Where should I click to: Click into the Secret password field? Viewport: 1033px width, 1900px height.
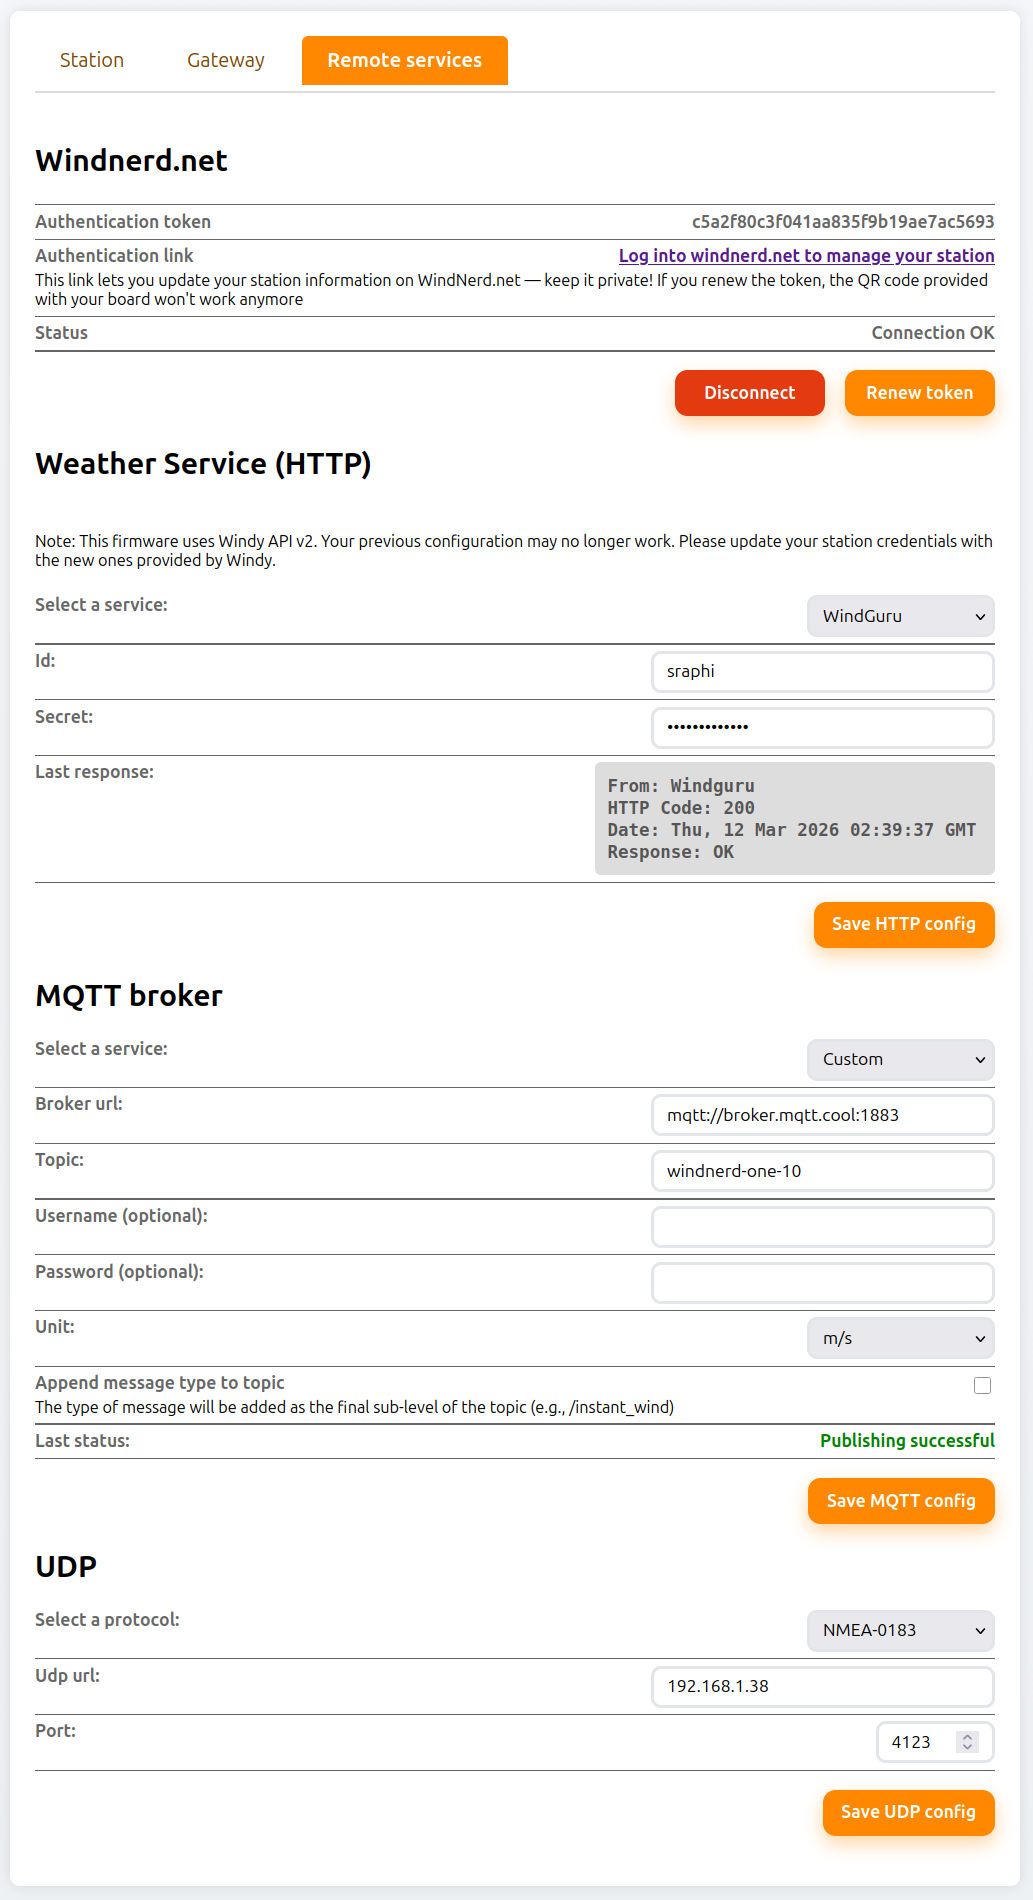click(823, 727)
